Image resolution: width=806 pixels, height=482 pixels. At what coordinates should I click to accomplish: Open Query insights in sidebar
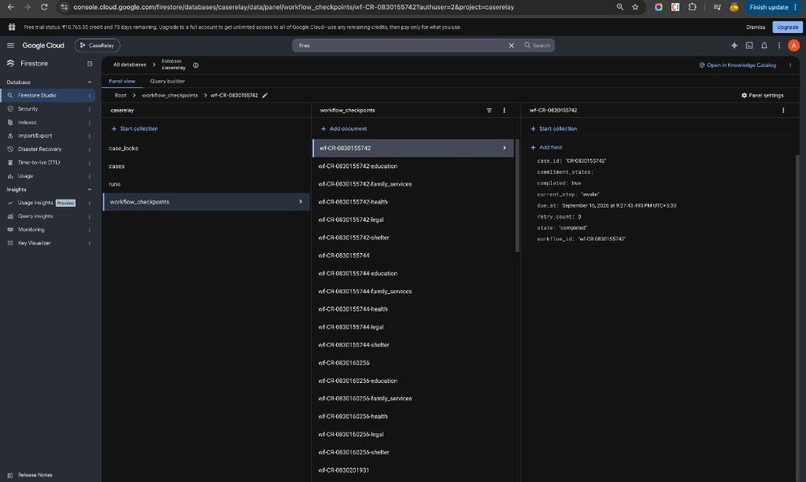[x=35, y=216]
